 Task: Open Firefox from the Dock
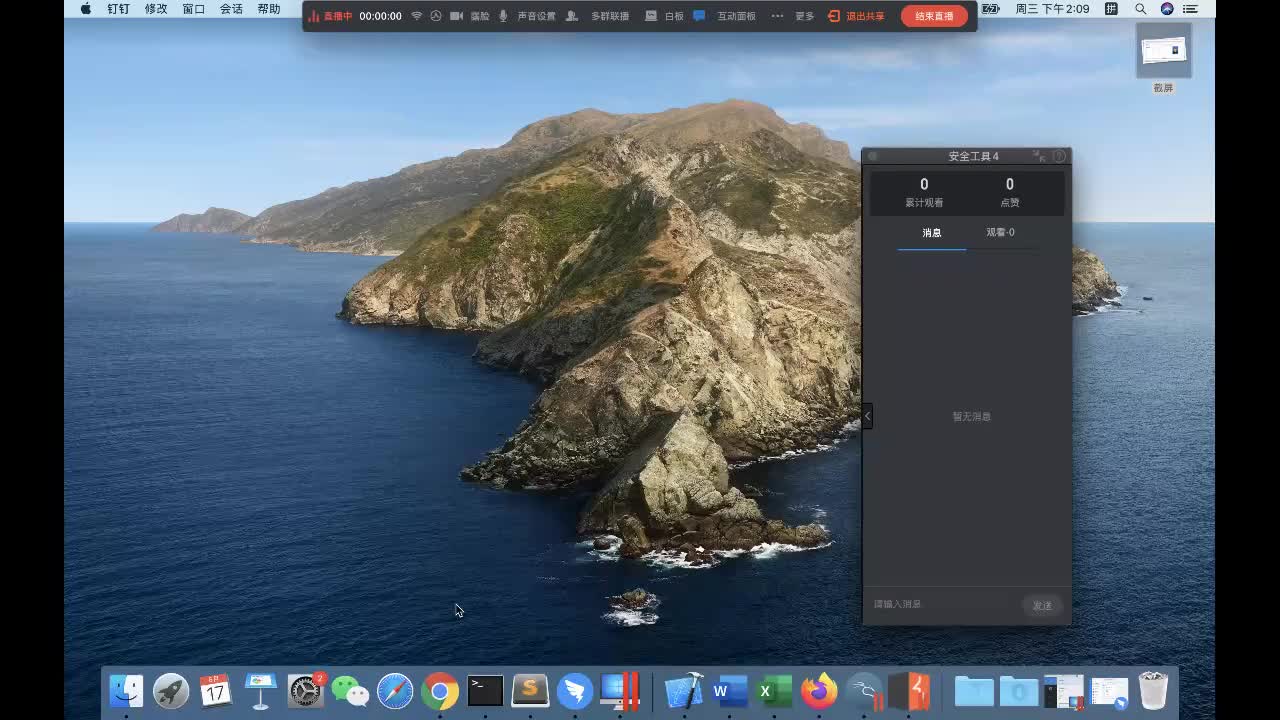click(820, 690)
